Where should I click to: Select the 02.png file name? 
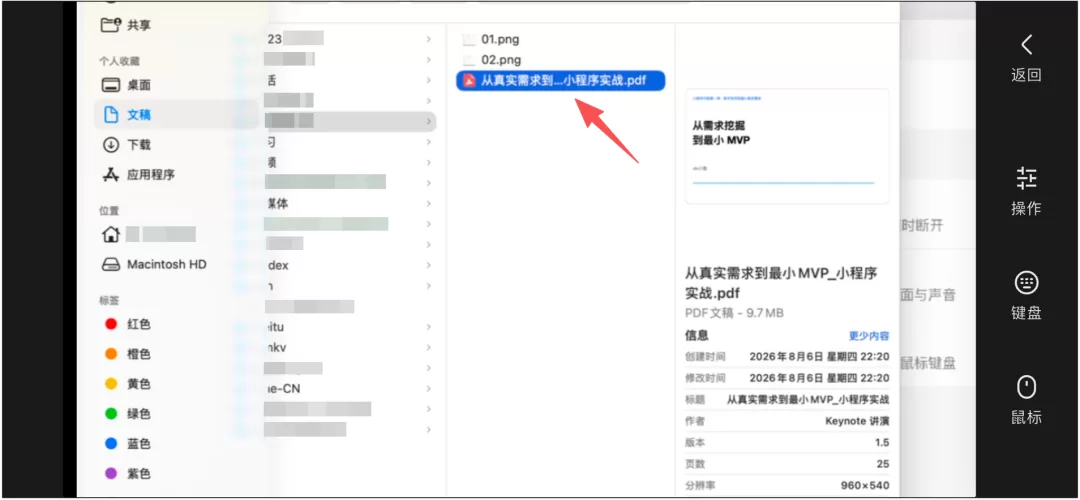pyautogui.click(x=501, y=60)
